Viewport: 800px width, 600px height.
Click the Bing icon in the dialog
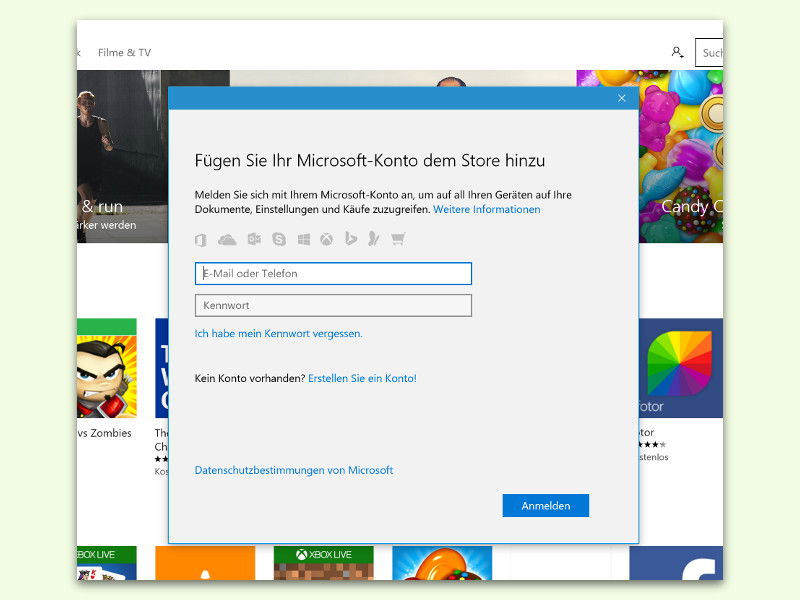(x=351, y=239)
